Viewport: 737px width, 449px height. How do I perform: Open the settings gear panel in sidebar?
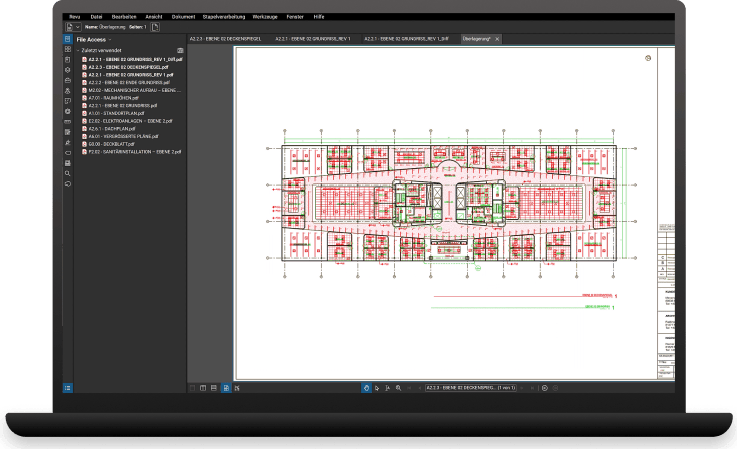[x=68, y=111]
